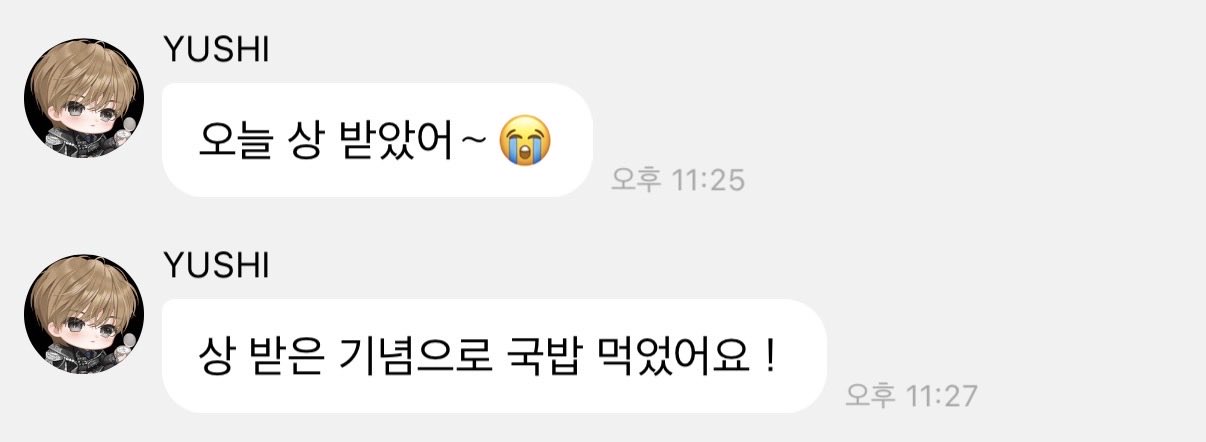Image resolution: width=1206 pixels, height=442 pixels.
Task: Select the YUSHI name above the second message
Action: click(215, 267)
